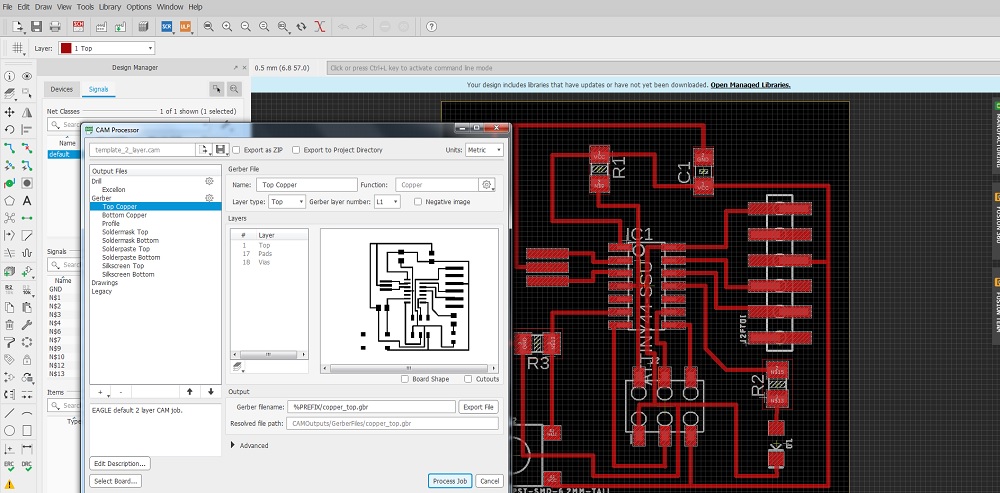Click the Switch to Schematic icon
Image resolution: width=1000 pixels, height=493 pixels.
pos(77,24)
